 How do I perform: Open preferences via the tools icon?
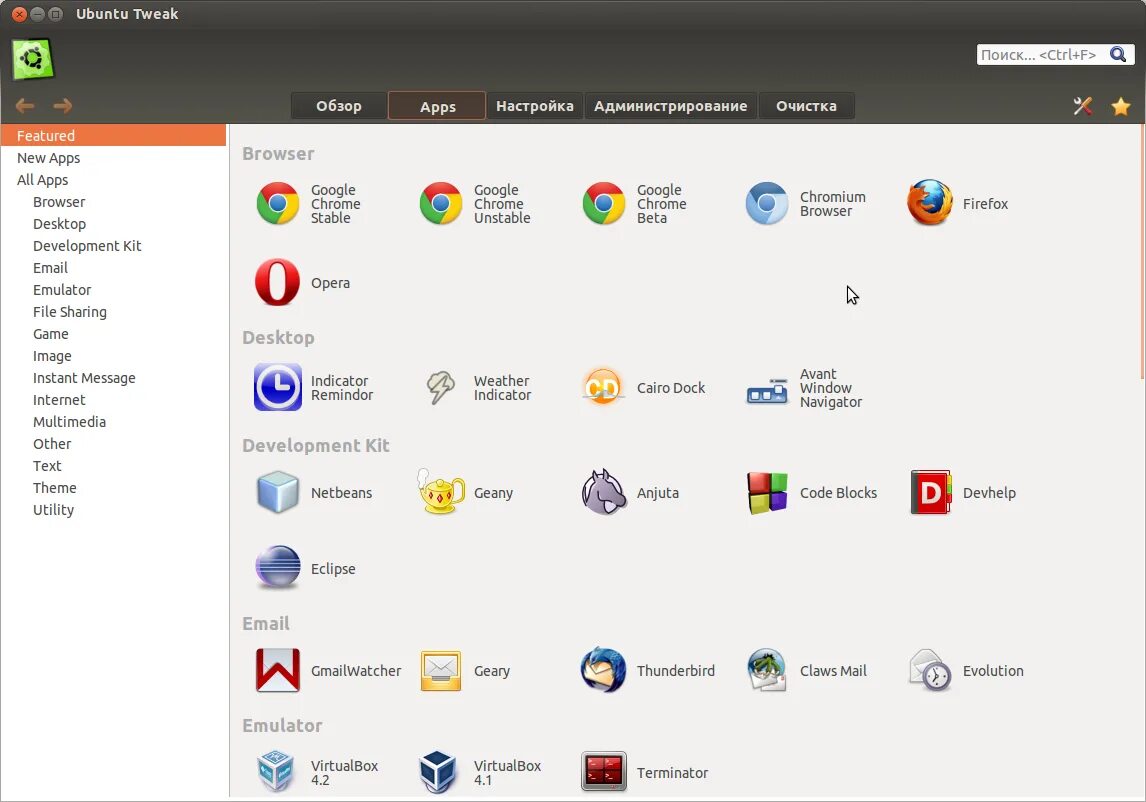pos(1082,106)
